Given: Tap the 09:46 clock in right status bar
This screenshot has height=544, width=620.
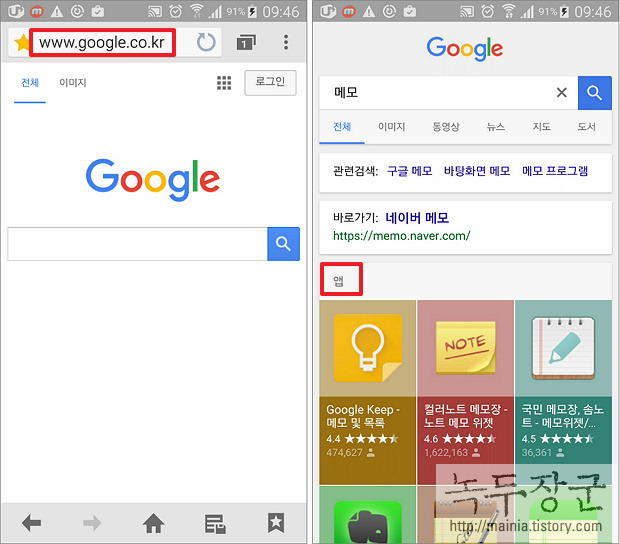Looking at the screenshot, I should (593, 12).
